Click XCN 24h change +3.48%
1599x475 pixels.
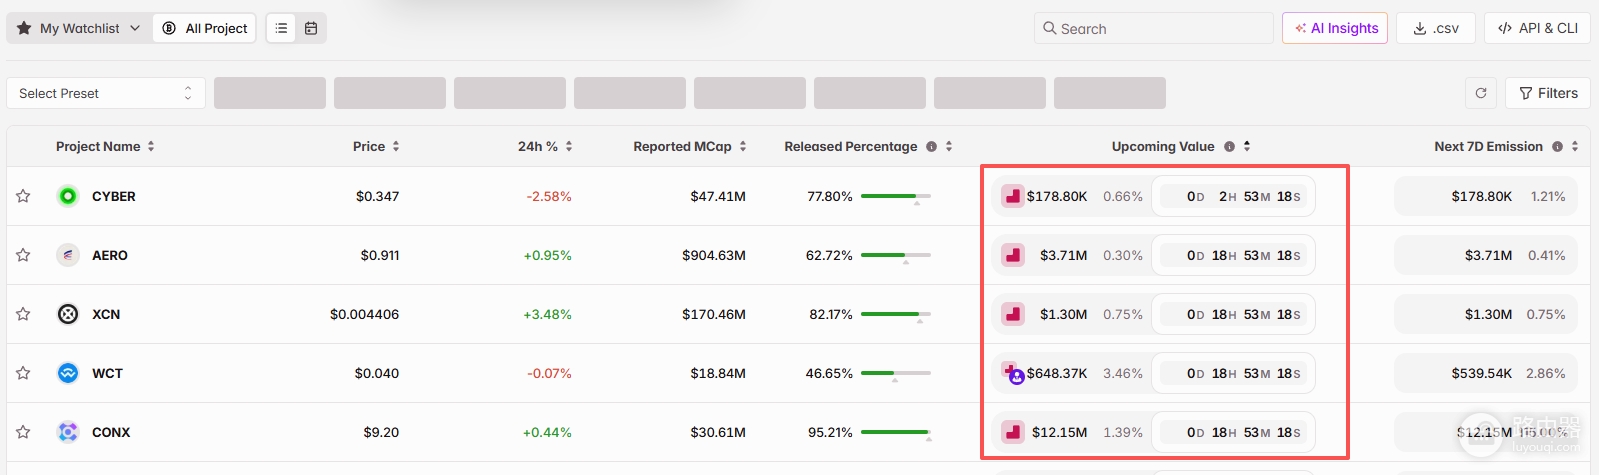pos(547,314)
